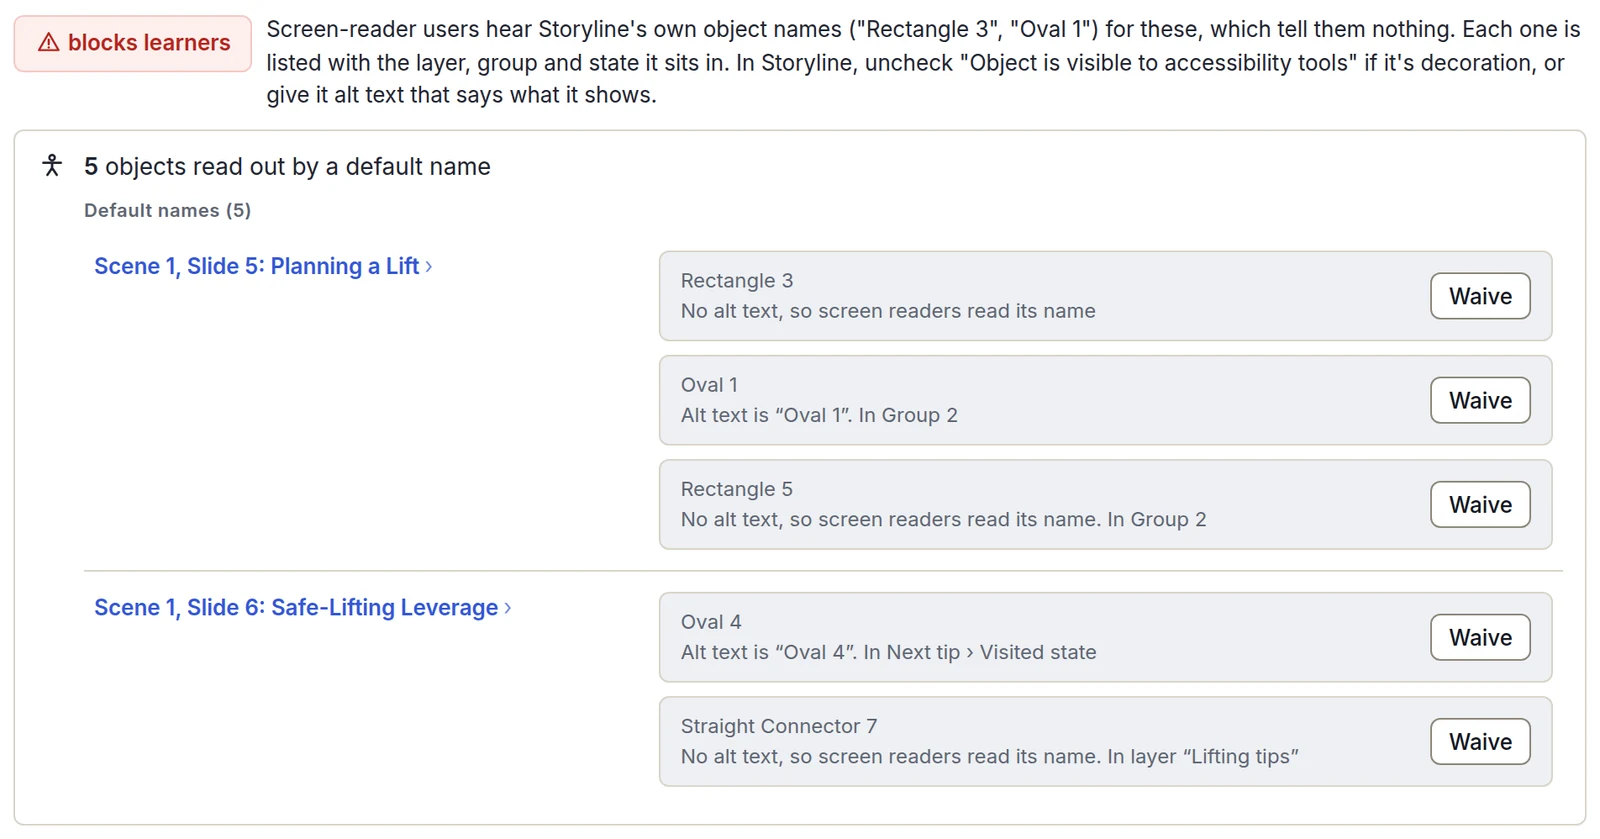1600x839 pixels.
Task: Waive the Straight Connector 7 issue
Action: (1480, 741)
